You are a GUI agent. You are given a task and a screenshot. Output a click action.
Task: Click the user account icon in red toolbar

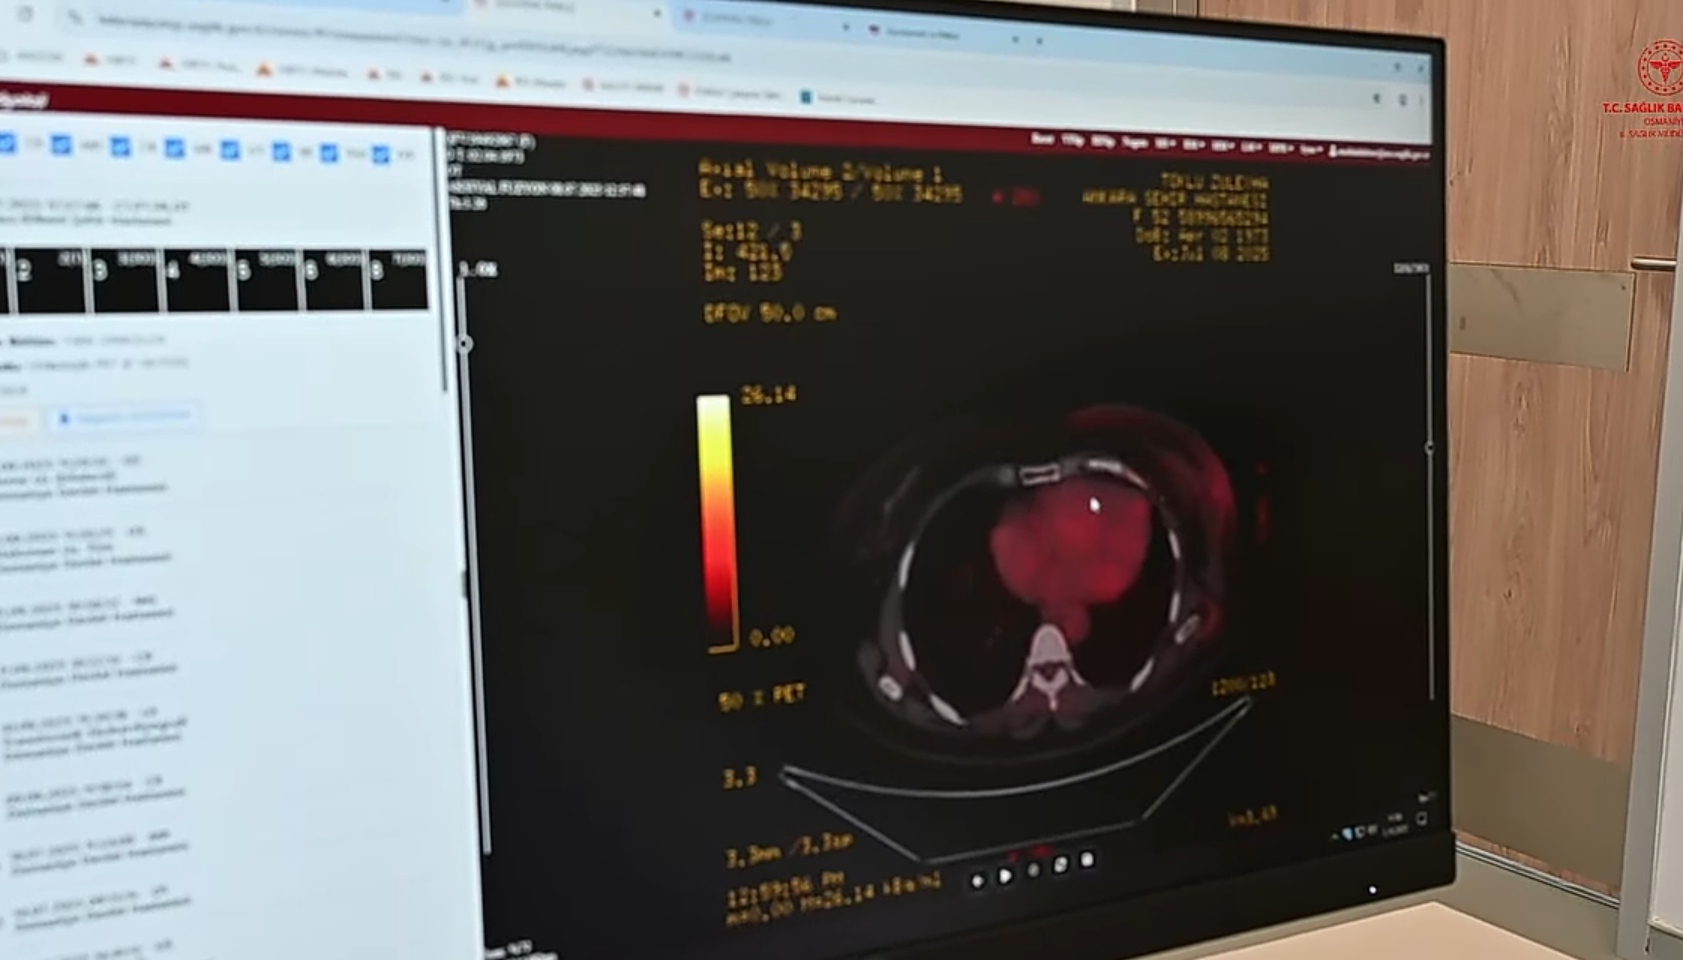pos(1333,151)
